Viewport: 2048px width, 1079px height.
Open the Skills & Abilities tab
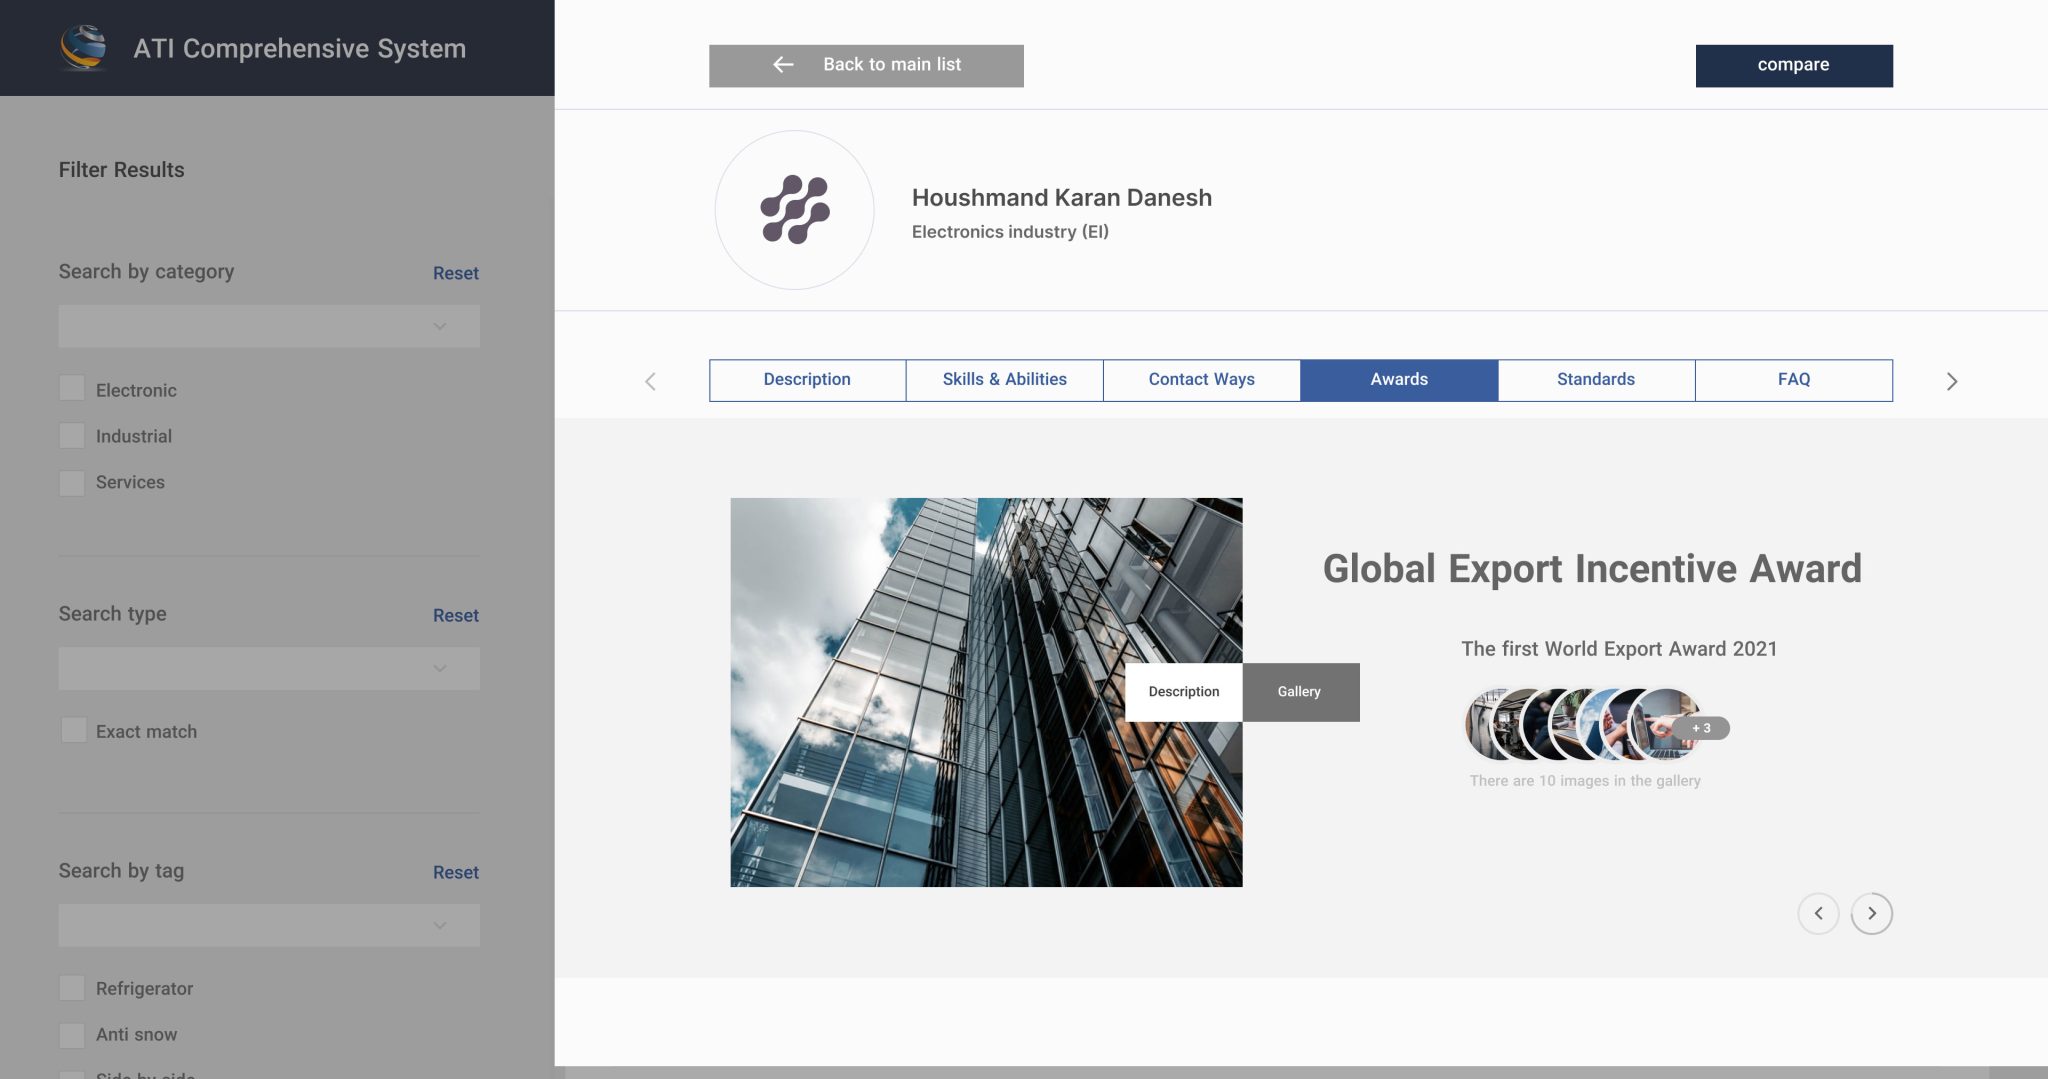point(1004,380)
